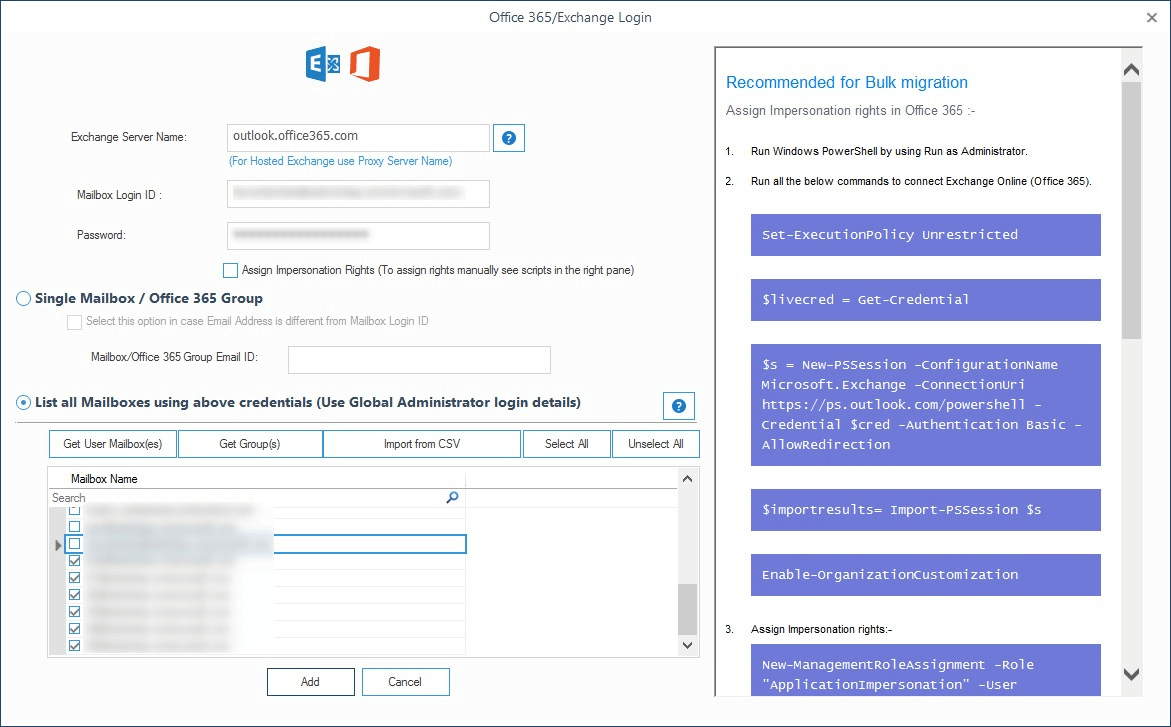Click the Set-ExecutionPolicy Unrestricted command block
The image size is (1171, 727).
925,235
